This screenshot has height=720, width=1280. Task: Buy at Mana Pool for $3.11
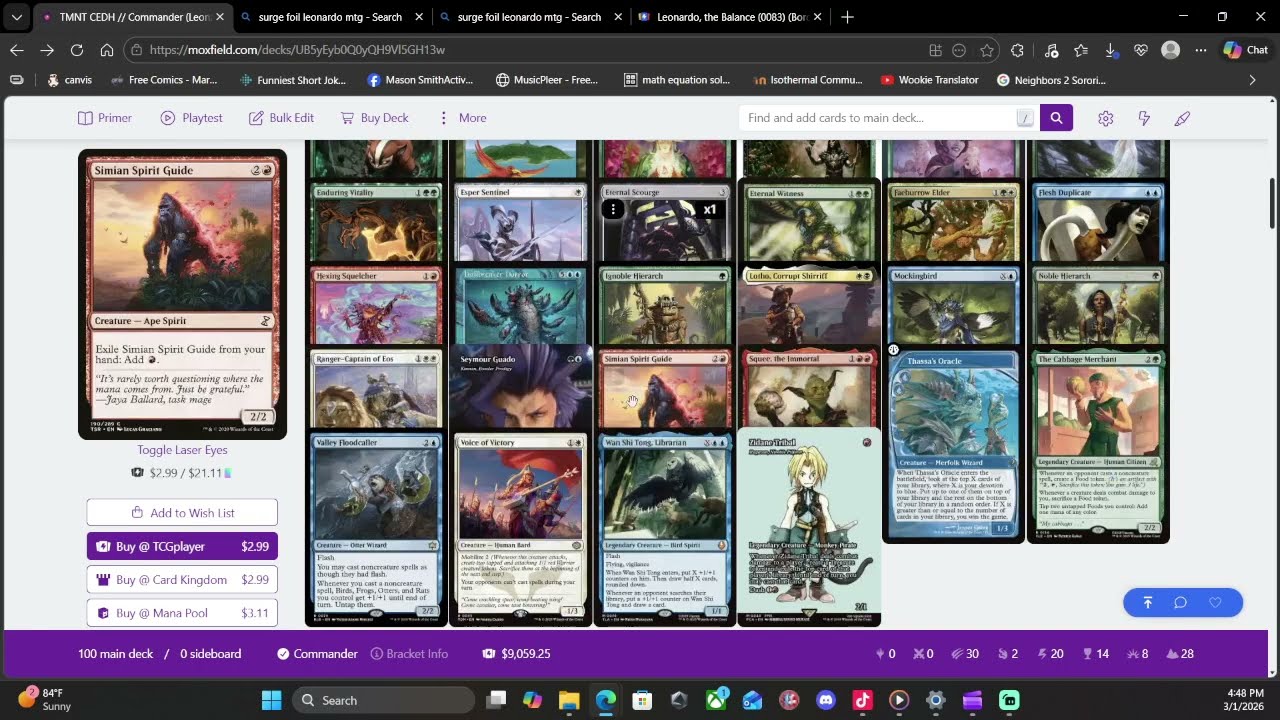tap(182, 613)
